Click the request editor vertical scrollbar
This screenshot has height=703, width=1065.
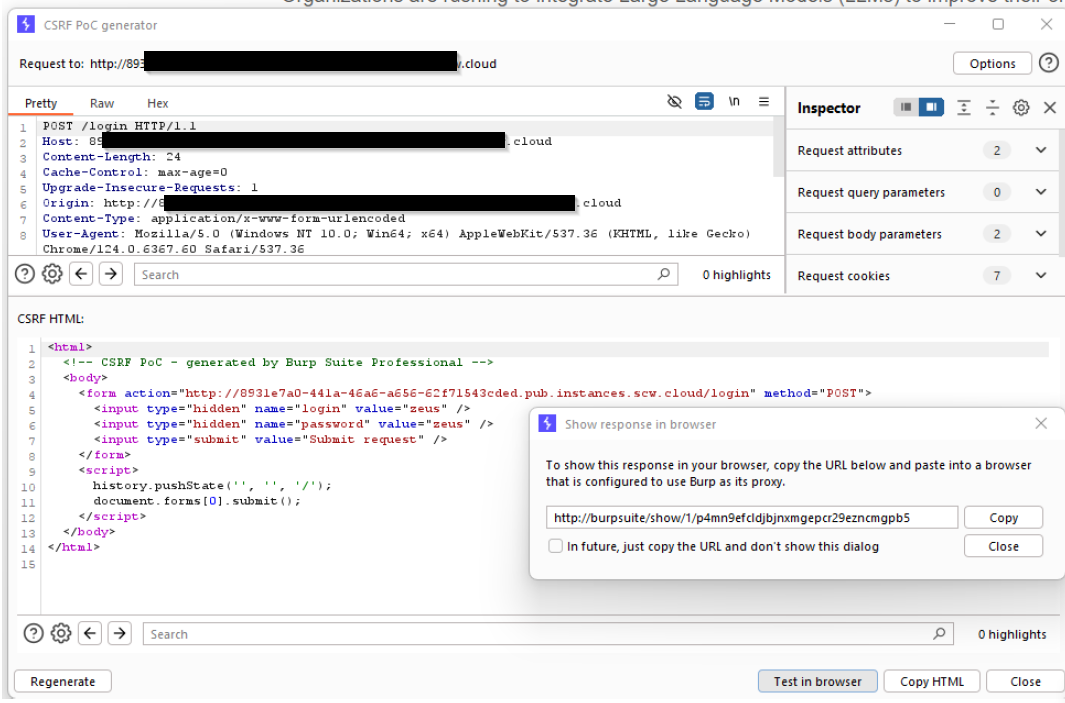coord(778,148)
